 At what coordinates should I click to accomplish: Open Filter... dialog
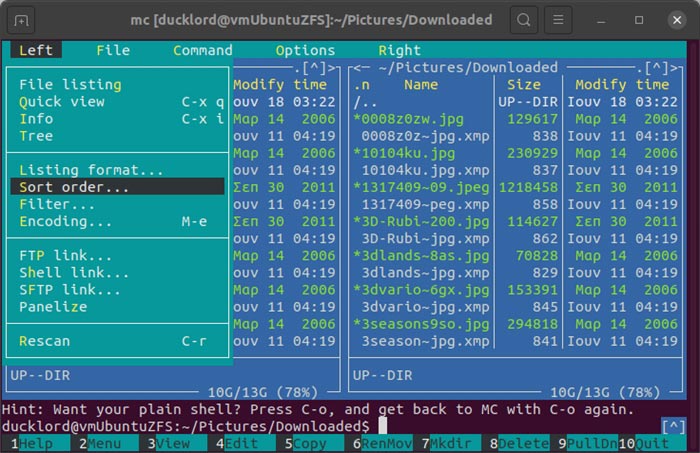click(117, 204)
